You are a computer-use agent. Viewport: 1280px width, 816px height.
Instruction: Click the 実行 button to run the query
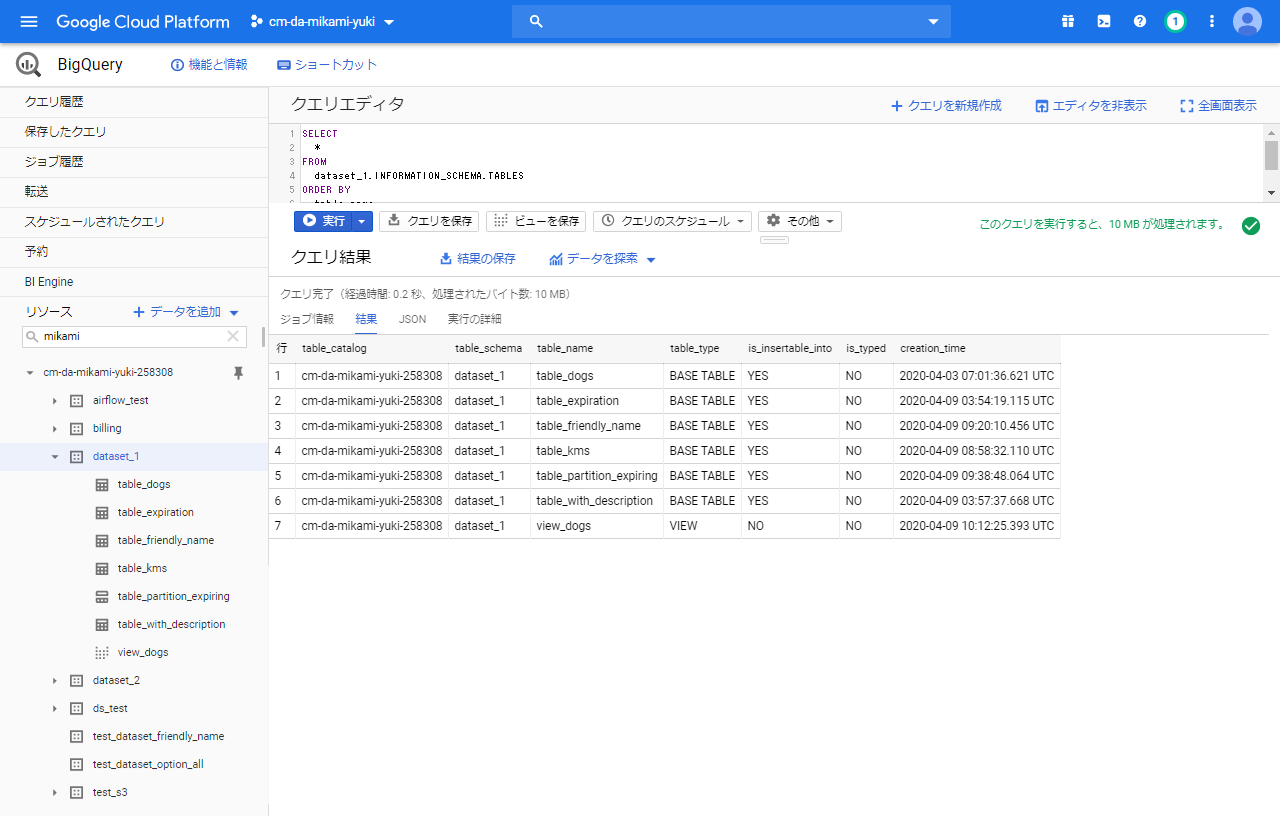pos(325,220)
